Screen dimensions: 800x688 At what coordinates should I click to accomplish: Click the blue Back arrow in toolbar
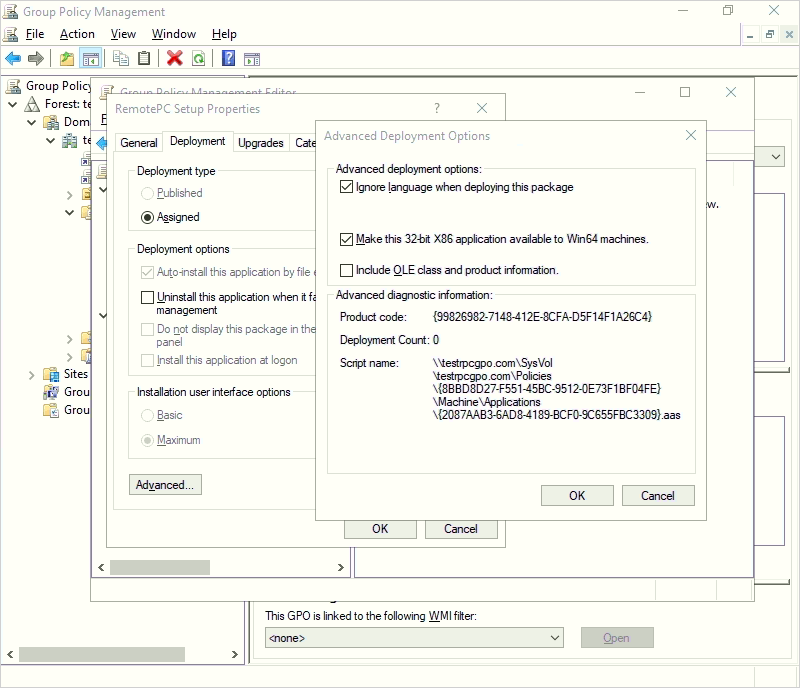(x=13, y=59)
